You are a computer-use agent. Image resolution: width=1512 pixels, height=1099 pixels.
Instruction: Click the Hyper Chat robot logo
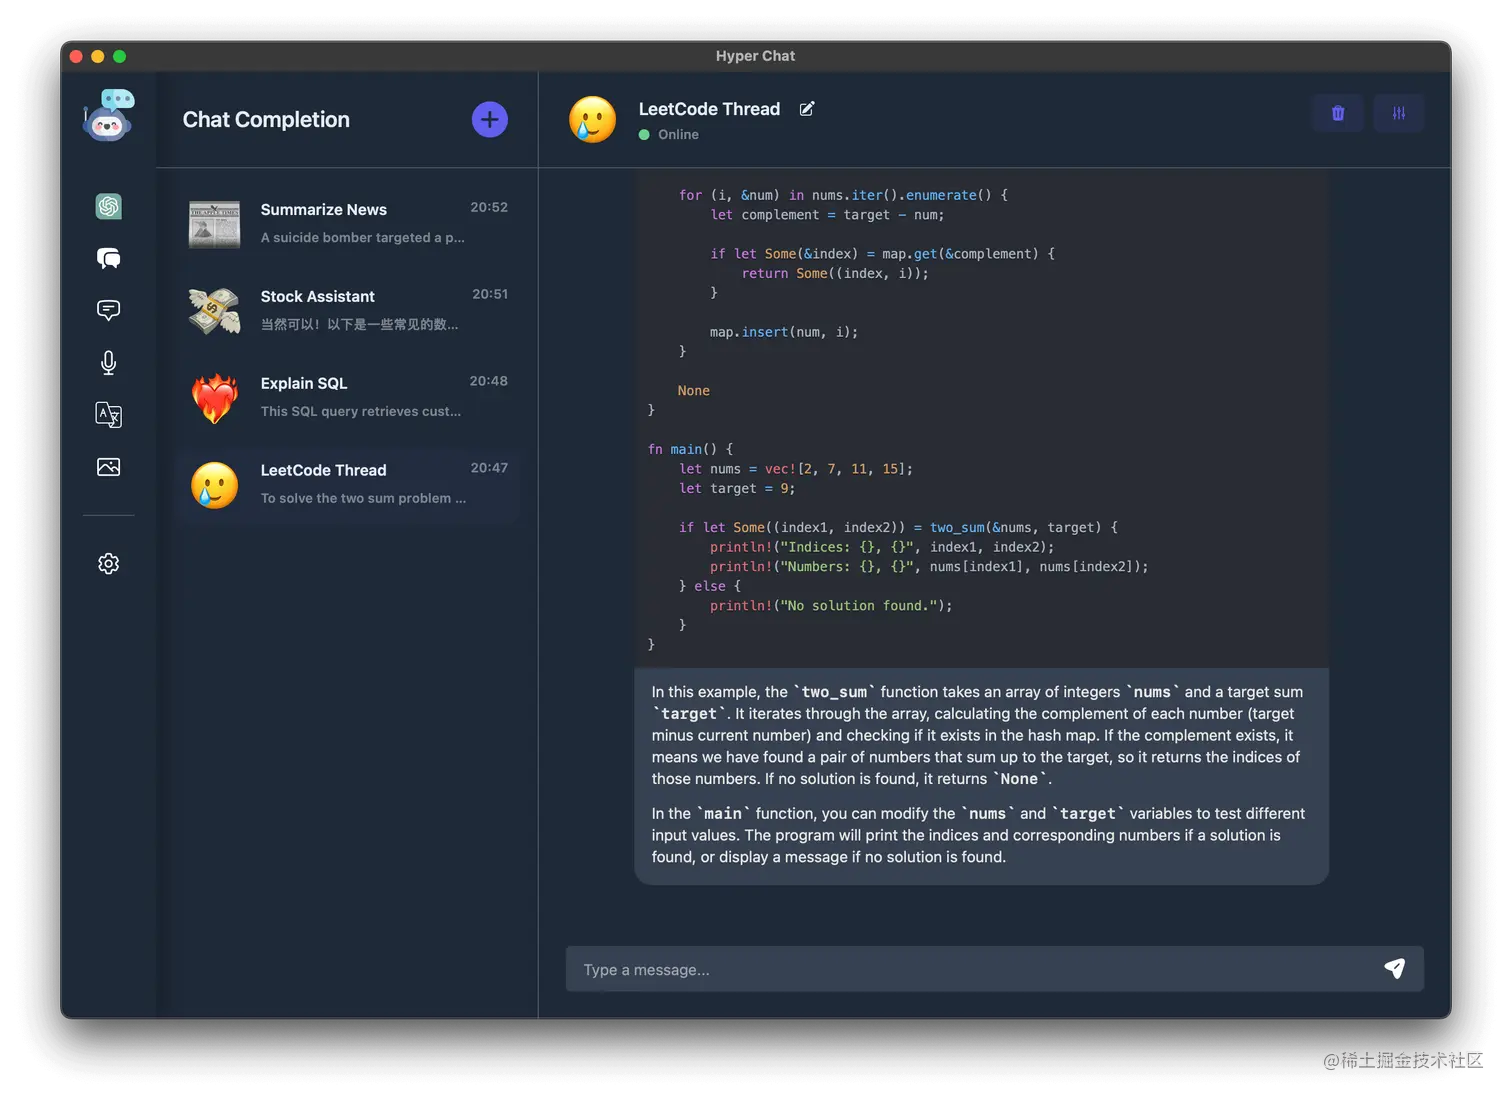[x=108, y=115]
